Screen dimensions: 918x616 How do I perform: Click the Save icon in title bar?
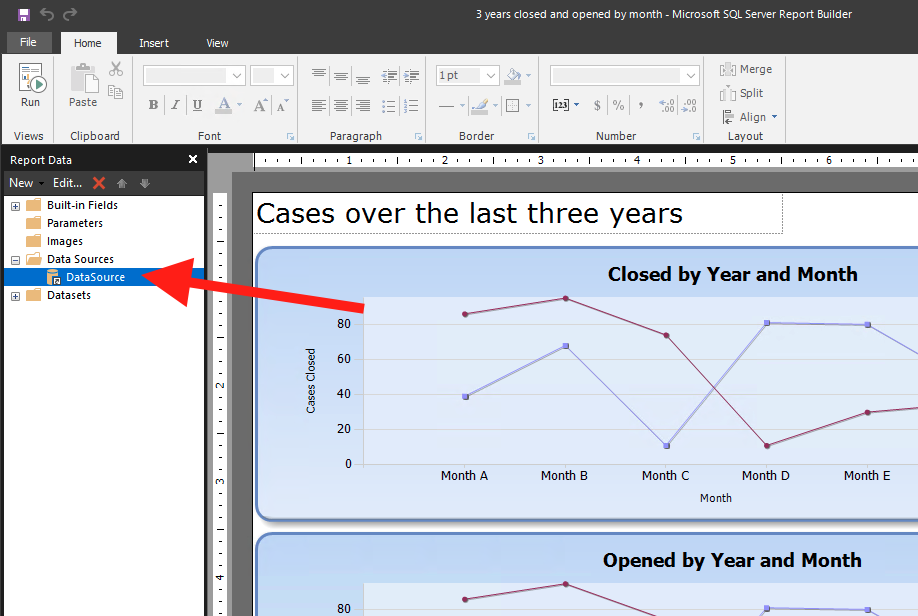click(x=24, y=15)
